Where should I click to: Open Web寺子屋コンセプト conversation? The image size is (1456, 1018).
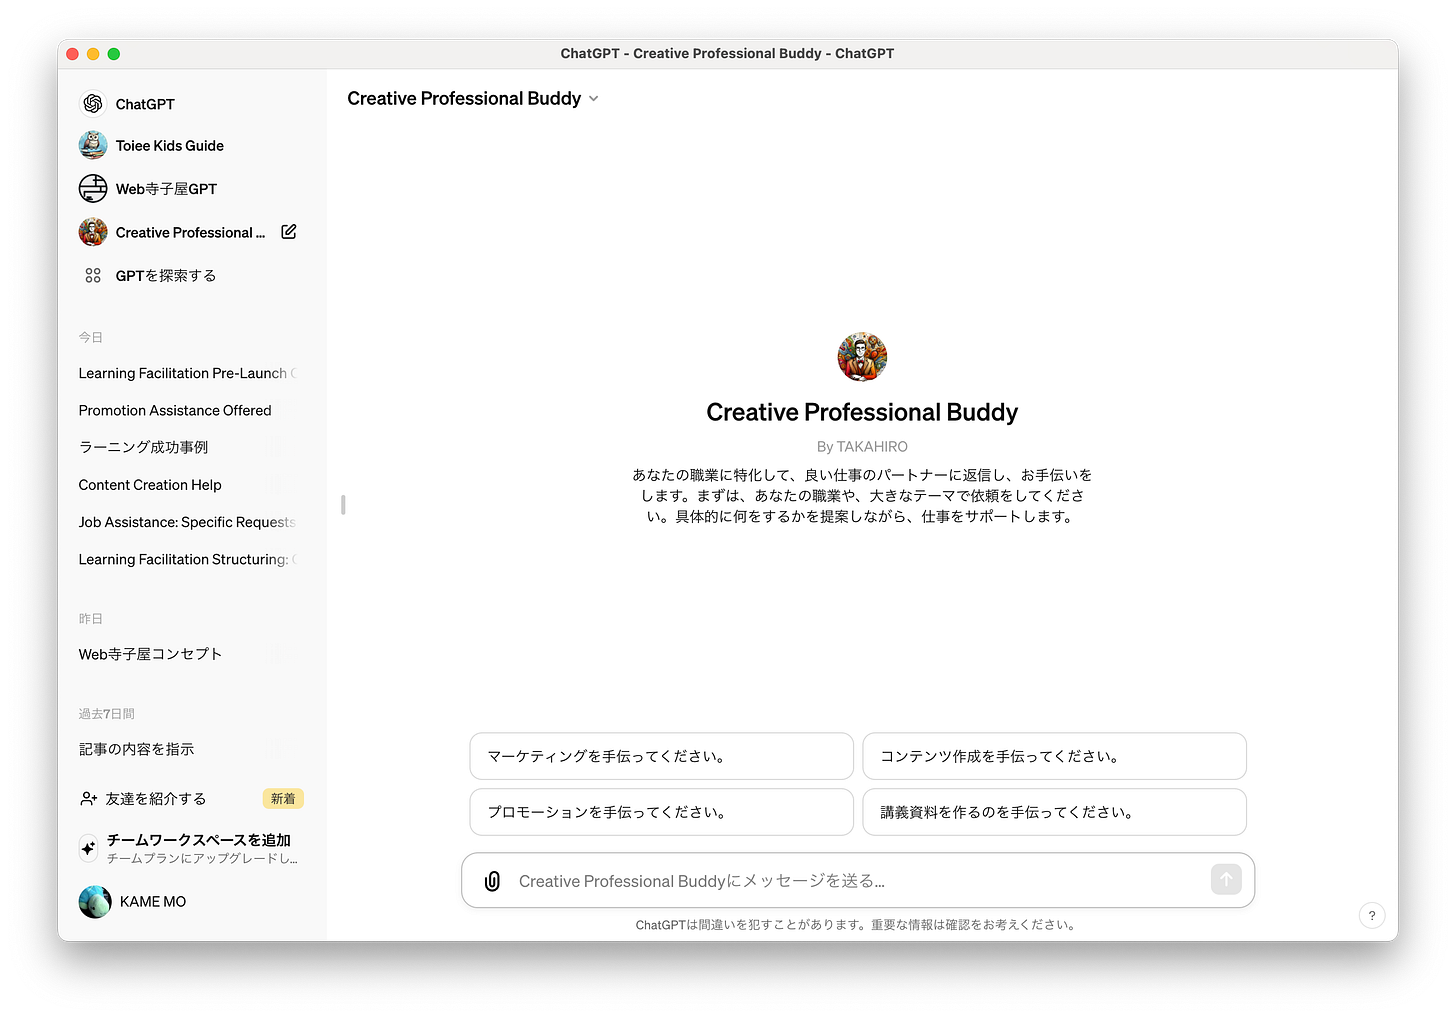[150, 654]
